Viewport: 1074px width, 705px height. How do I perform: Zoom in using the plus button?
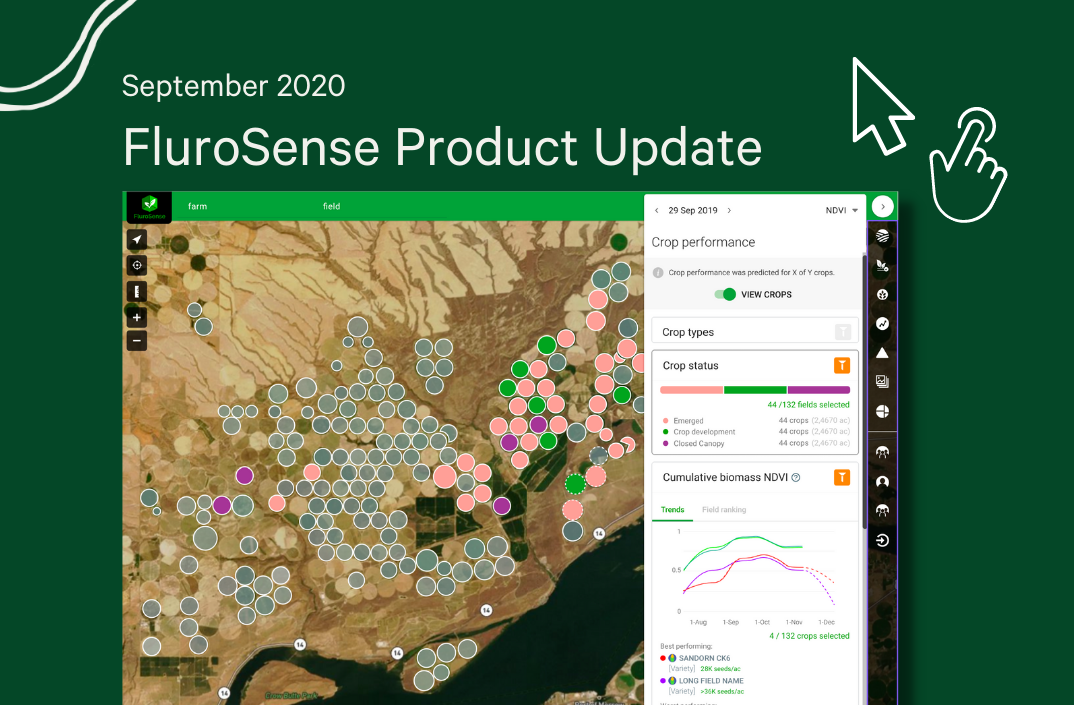point(137,316)
